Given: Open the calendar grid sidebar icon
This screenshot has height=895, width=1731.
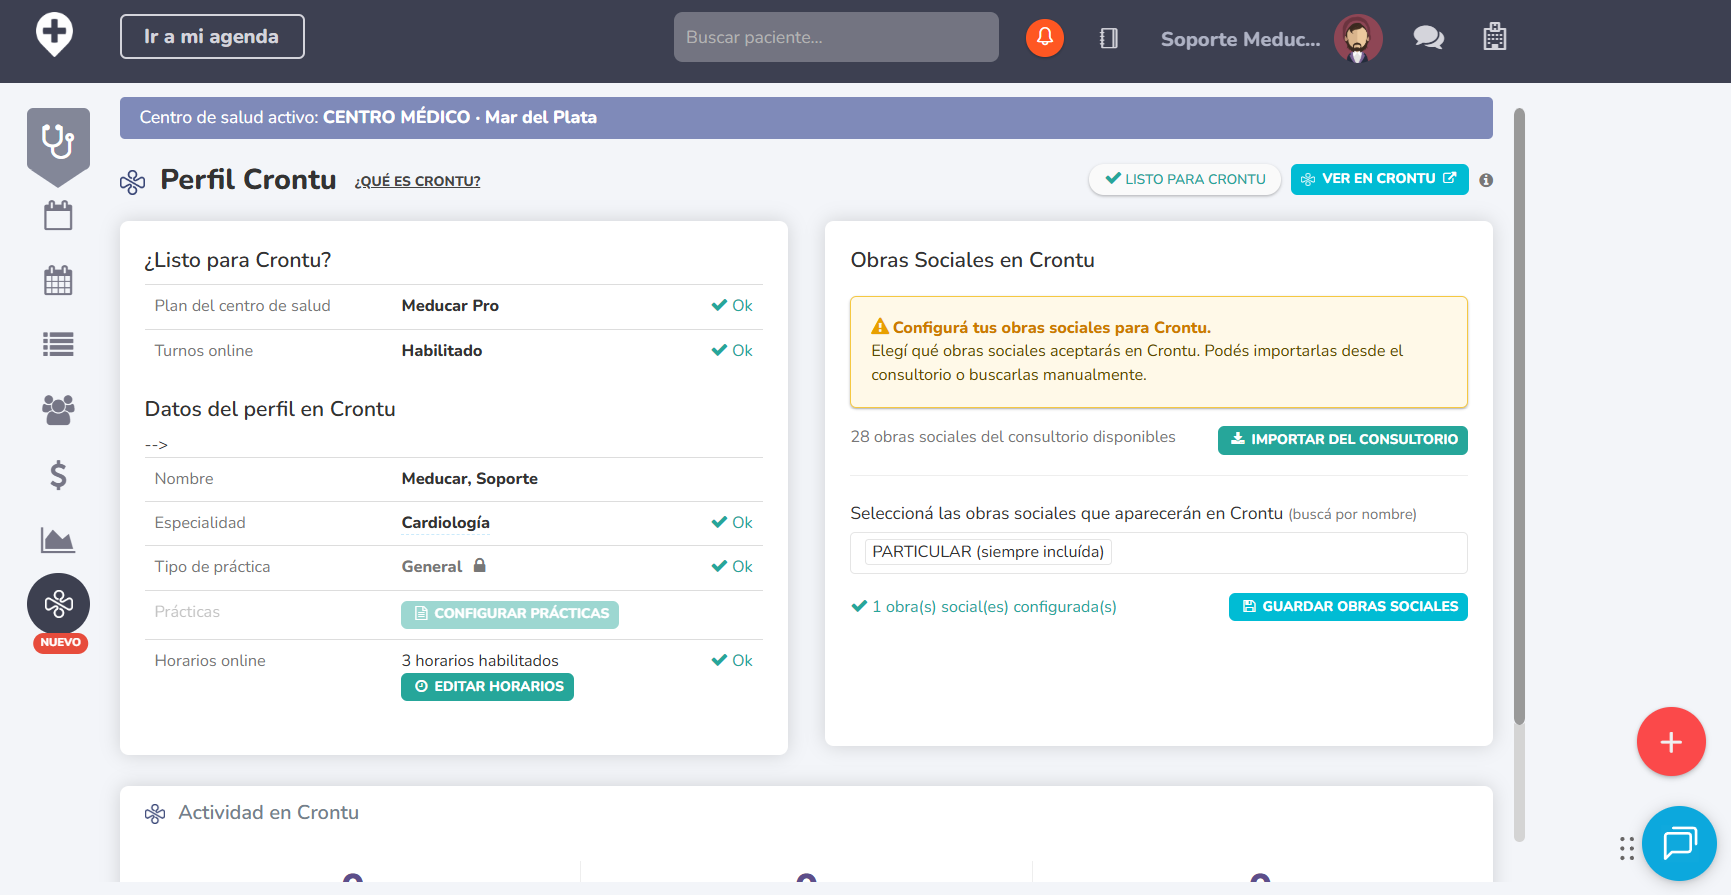Looking at the screenshot, I should tap(58, 280).
